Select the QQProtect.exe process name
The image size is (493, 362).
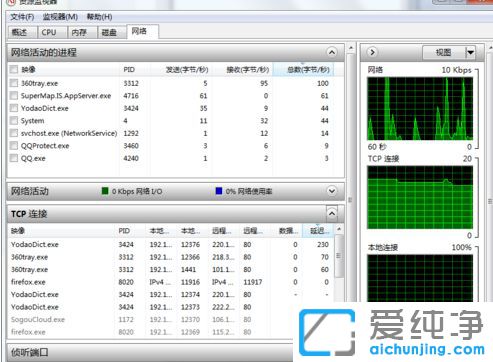click(x=45, y=146)
